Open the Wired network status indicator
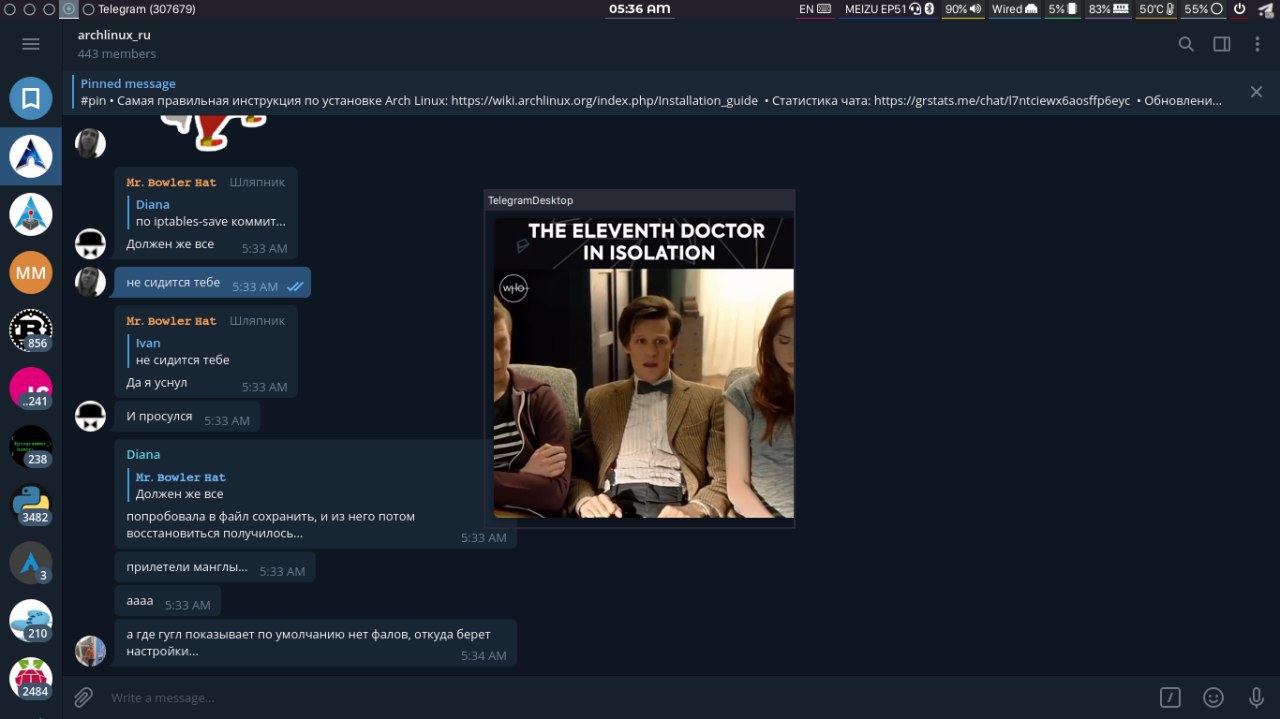The image size is (1280, 719). tap(1014, 9)
